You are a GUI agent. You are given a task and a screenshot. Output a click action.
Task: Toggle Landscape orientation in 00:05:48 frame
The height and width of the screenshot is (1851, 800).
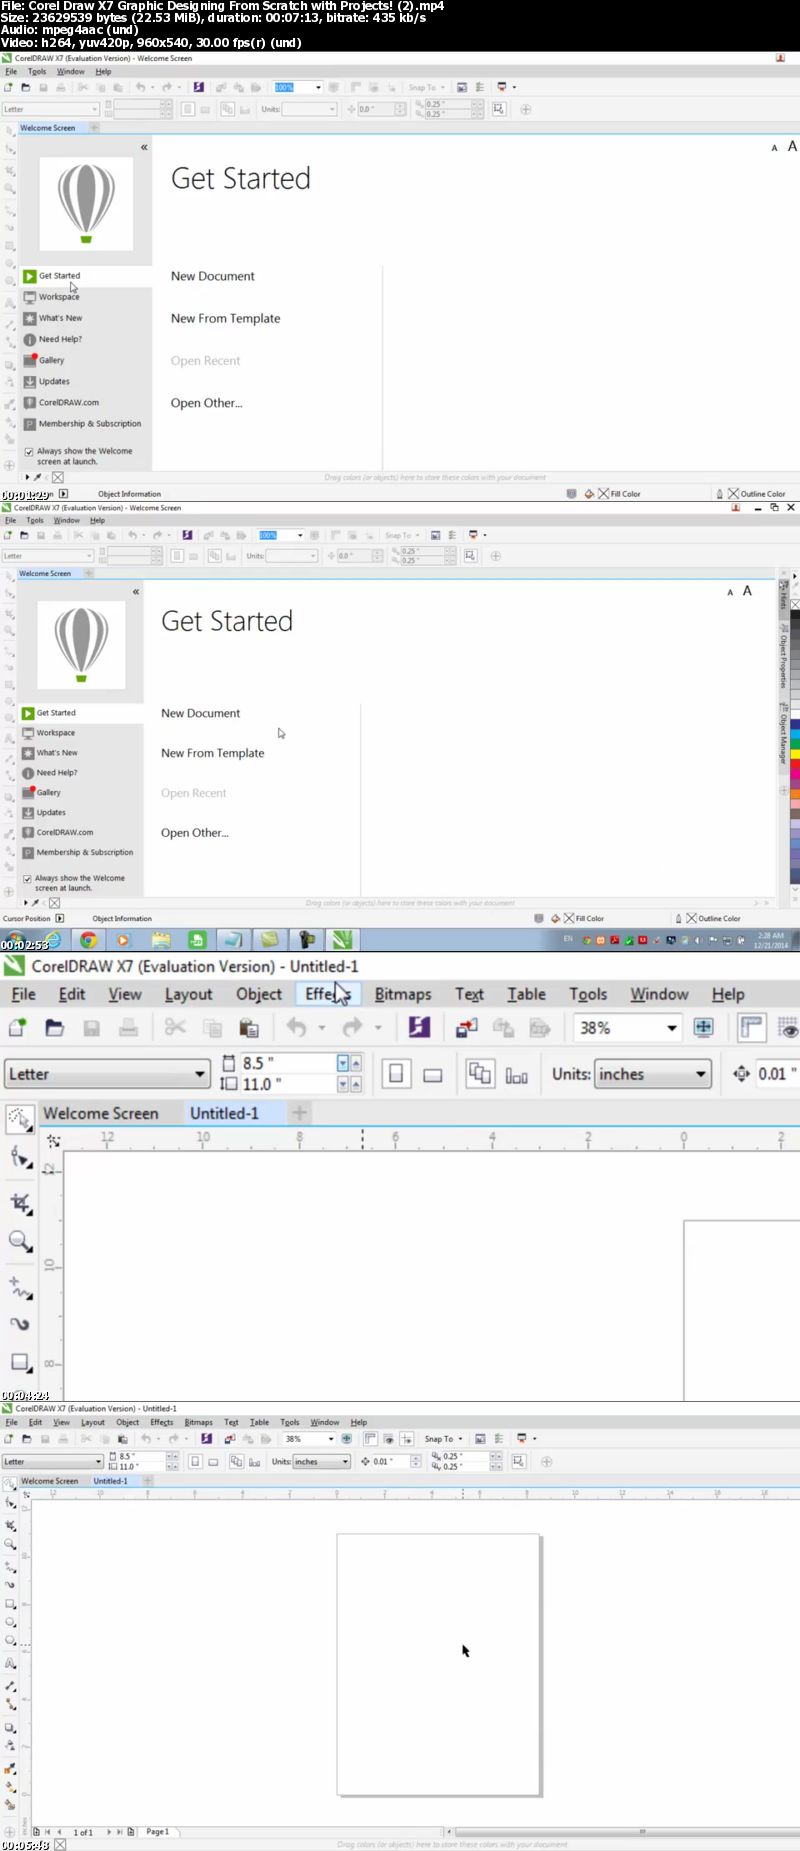(x=213, y=1462)
